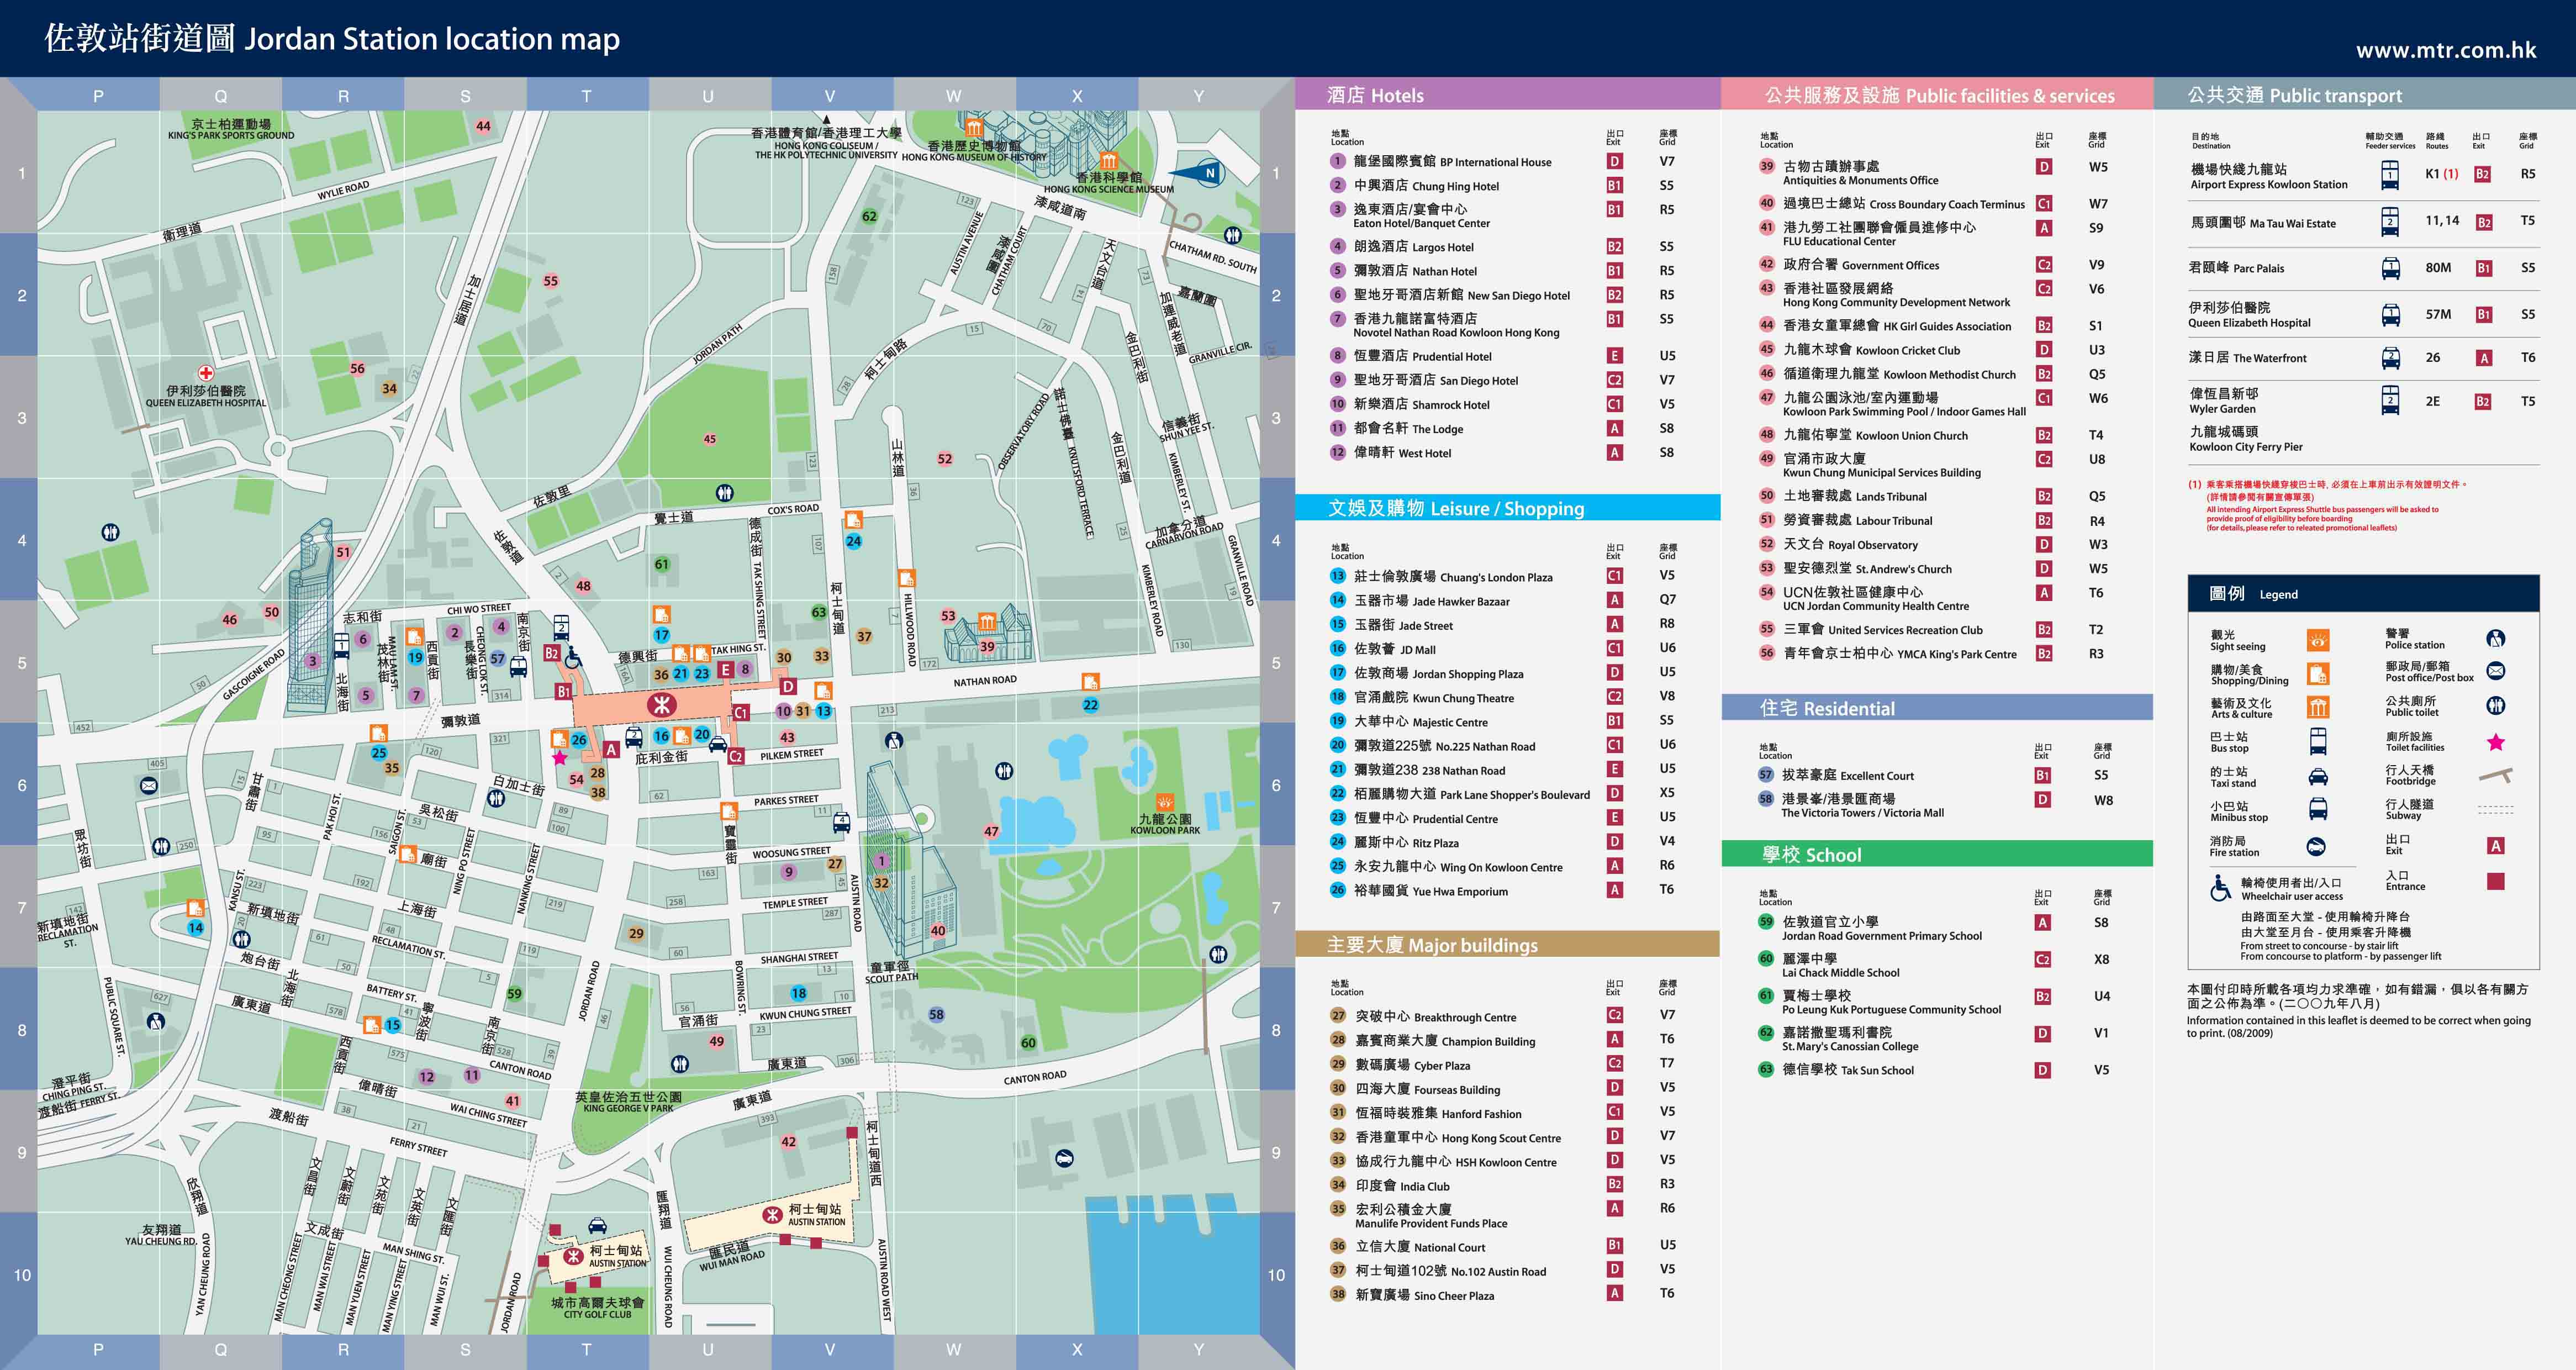Click the pink Toilet facilities star in the Legend

click(2496, 742)
